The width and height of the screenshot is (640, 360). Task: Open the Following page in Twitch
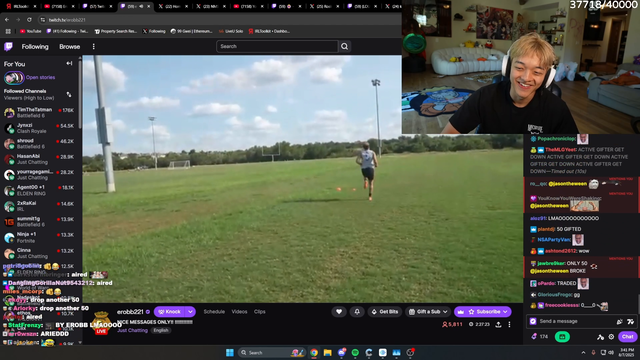click(x=35, y=47)
